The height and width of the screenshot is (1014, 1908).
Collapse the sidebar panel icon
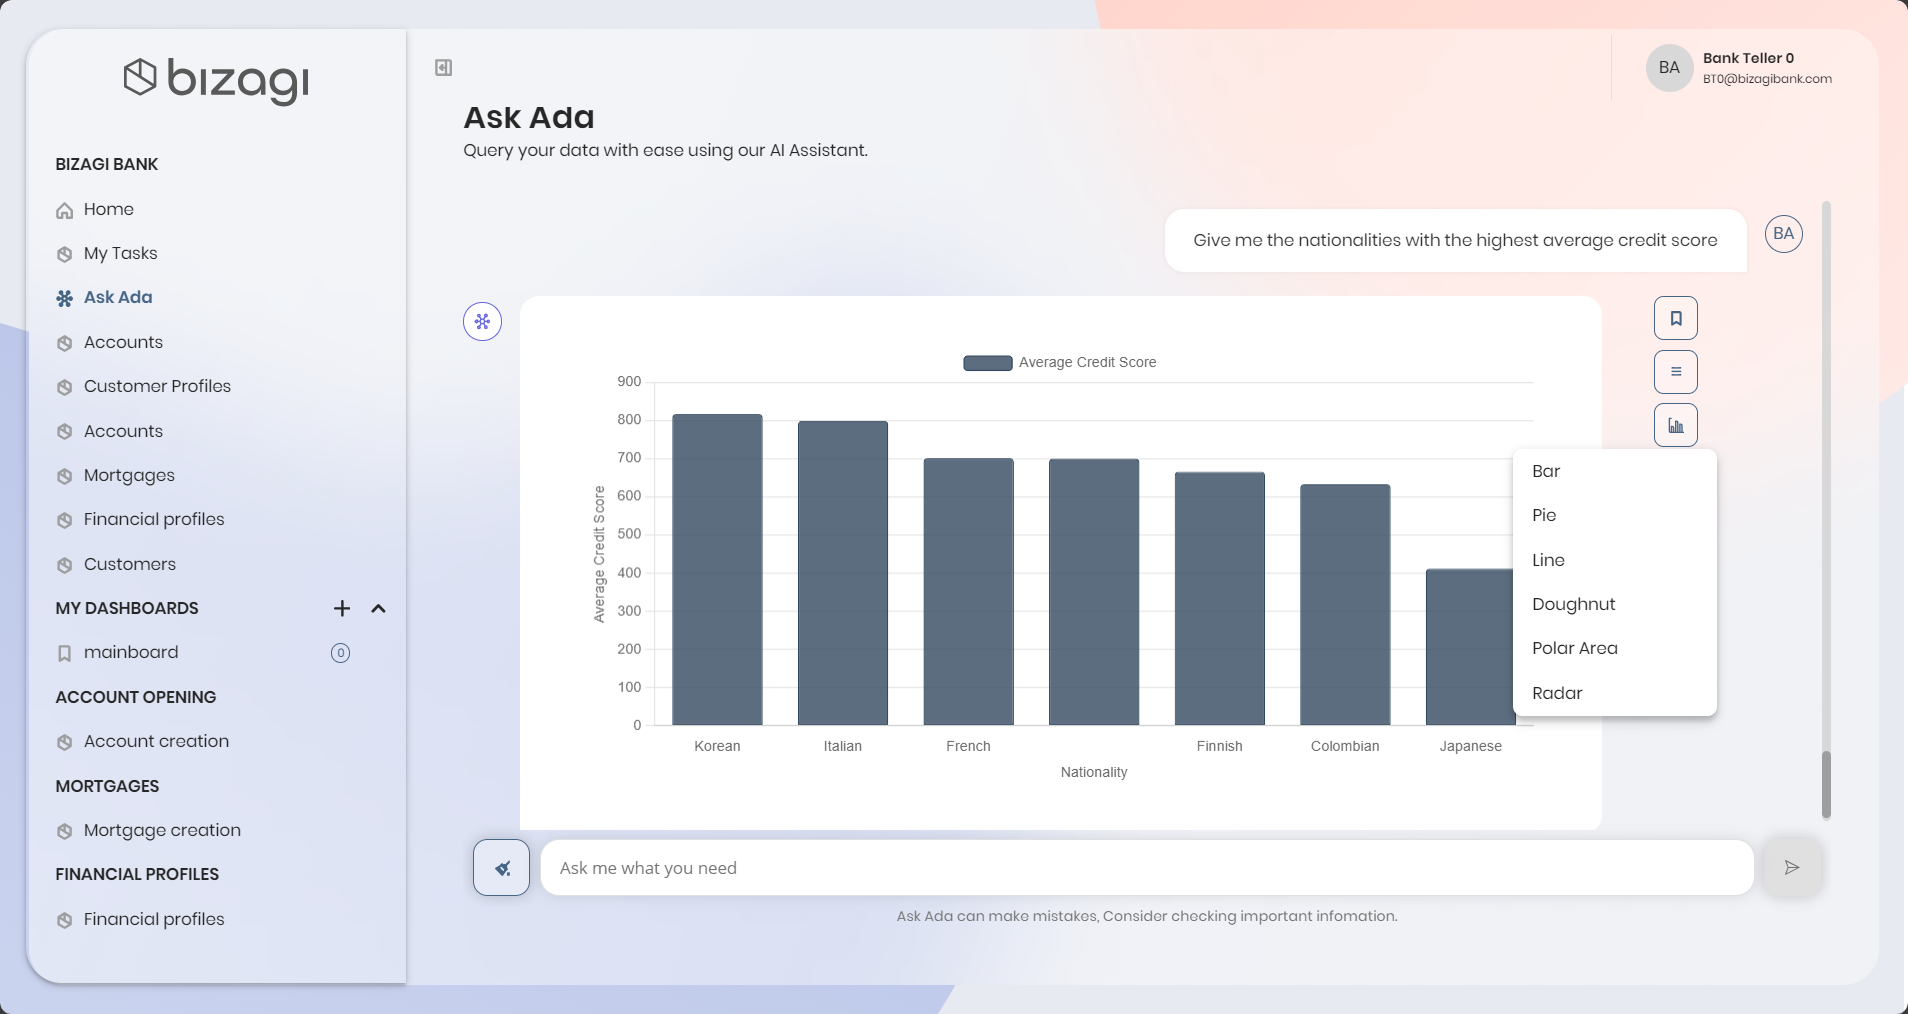click(443, 68)
